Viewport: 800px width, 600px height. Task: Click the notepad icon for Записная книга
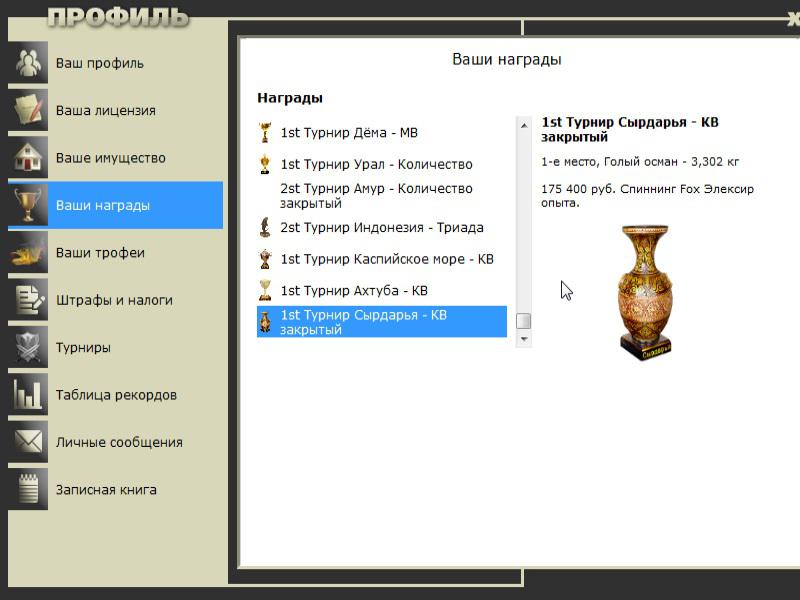pos(28,490)
